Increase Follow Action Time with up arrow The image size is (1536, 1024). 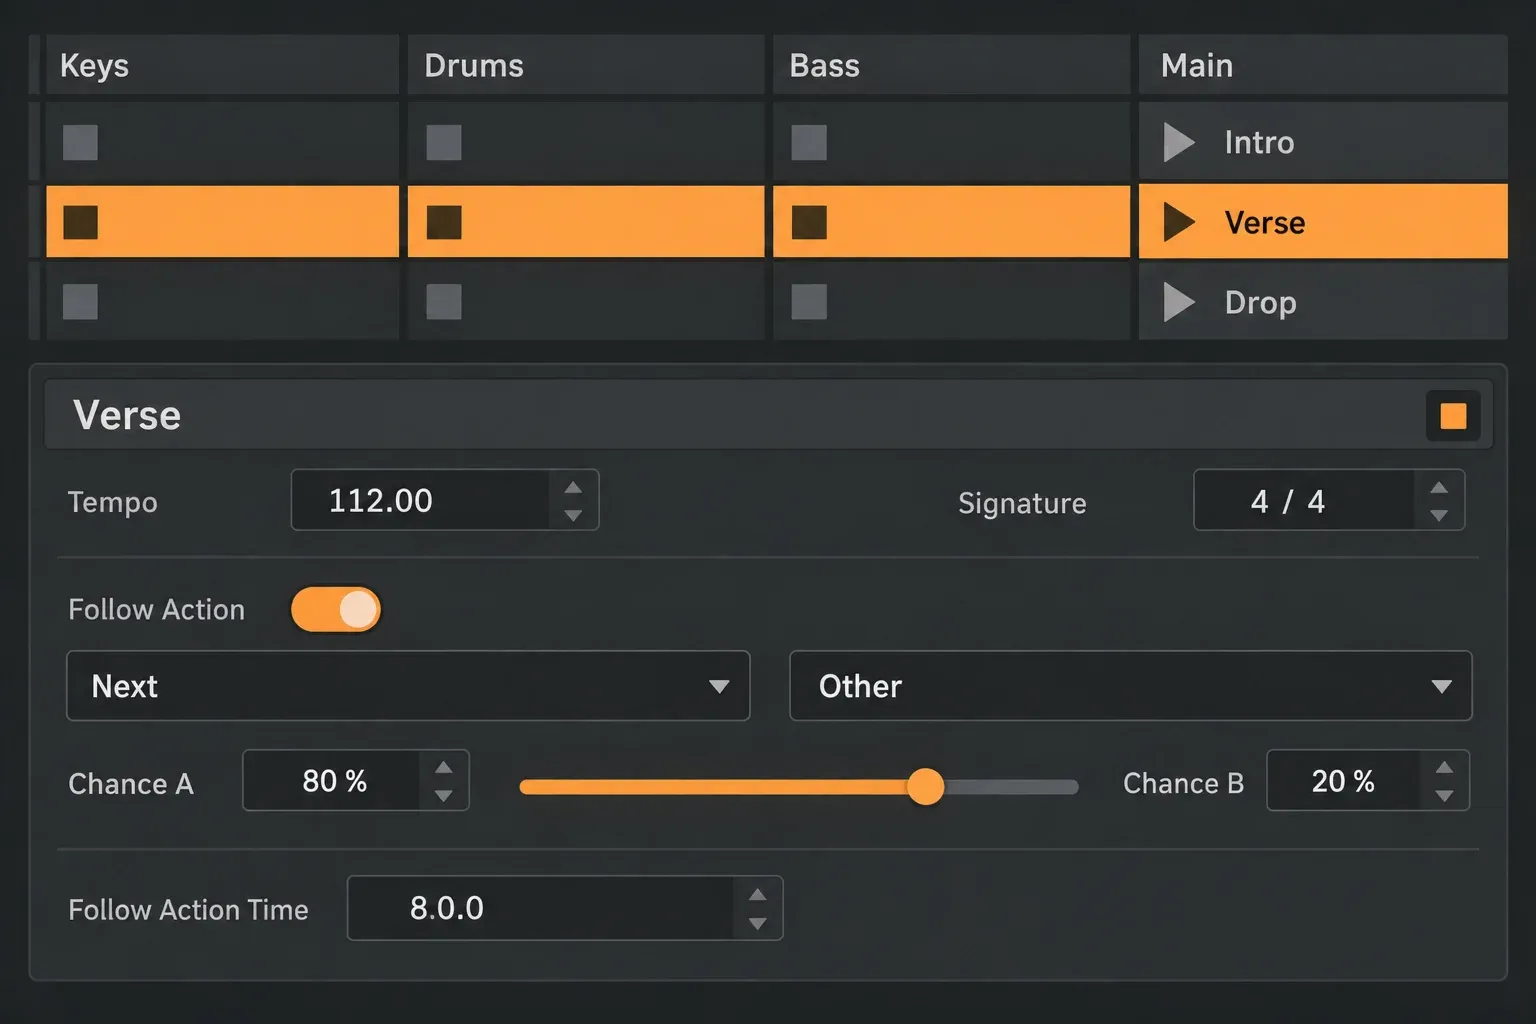tap(758, 894)
